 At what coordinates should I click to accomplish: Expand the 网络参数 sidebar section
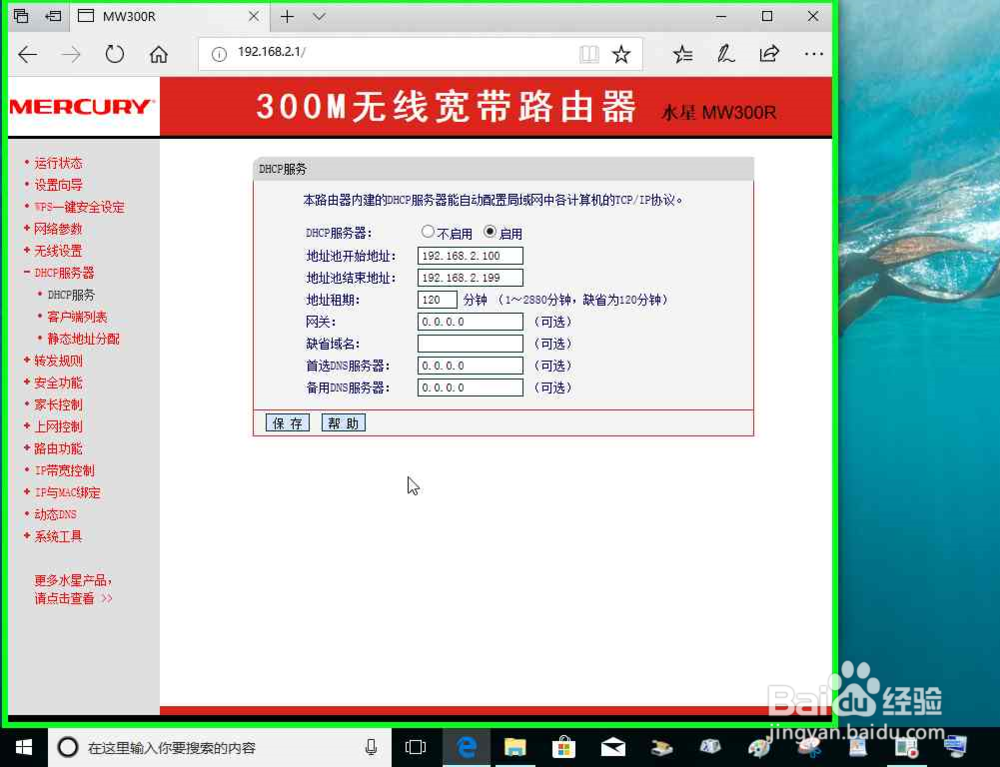[57, 228]
